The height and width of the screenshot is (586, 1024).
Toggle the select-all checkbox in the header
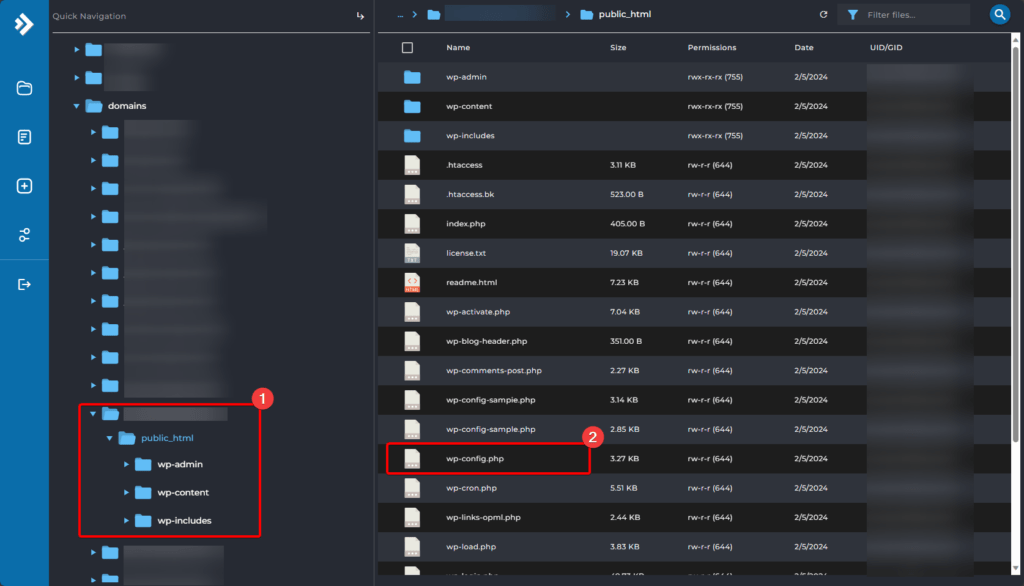coord(407,47)
